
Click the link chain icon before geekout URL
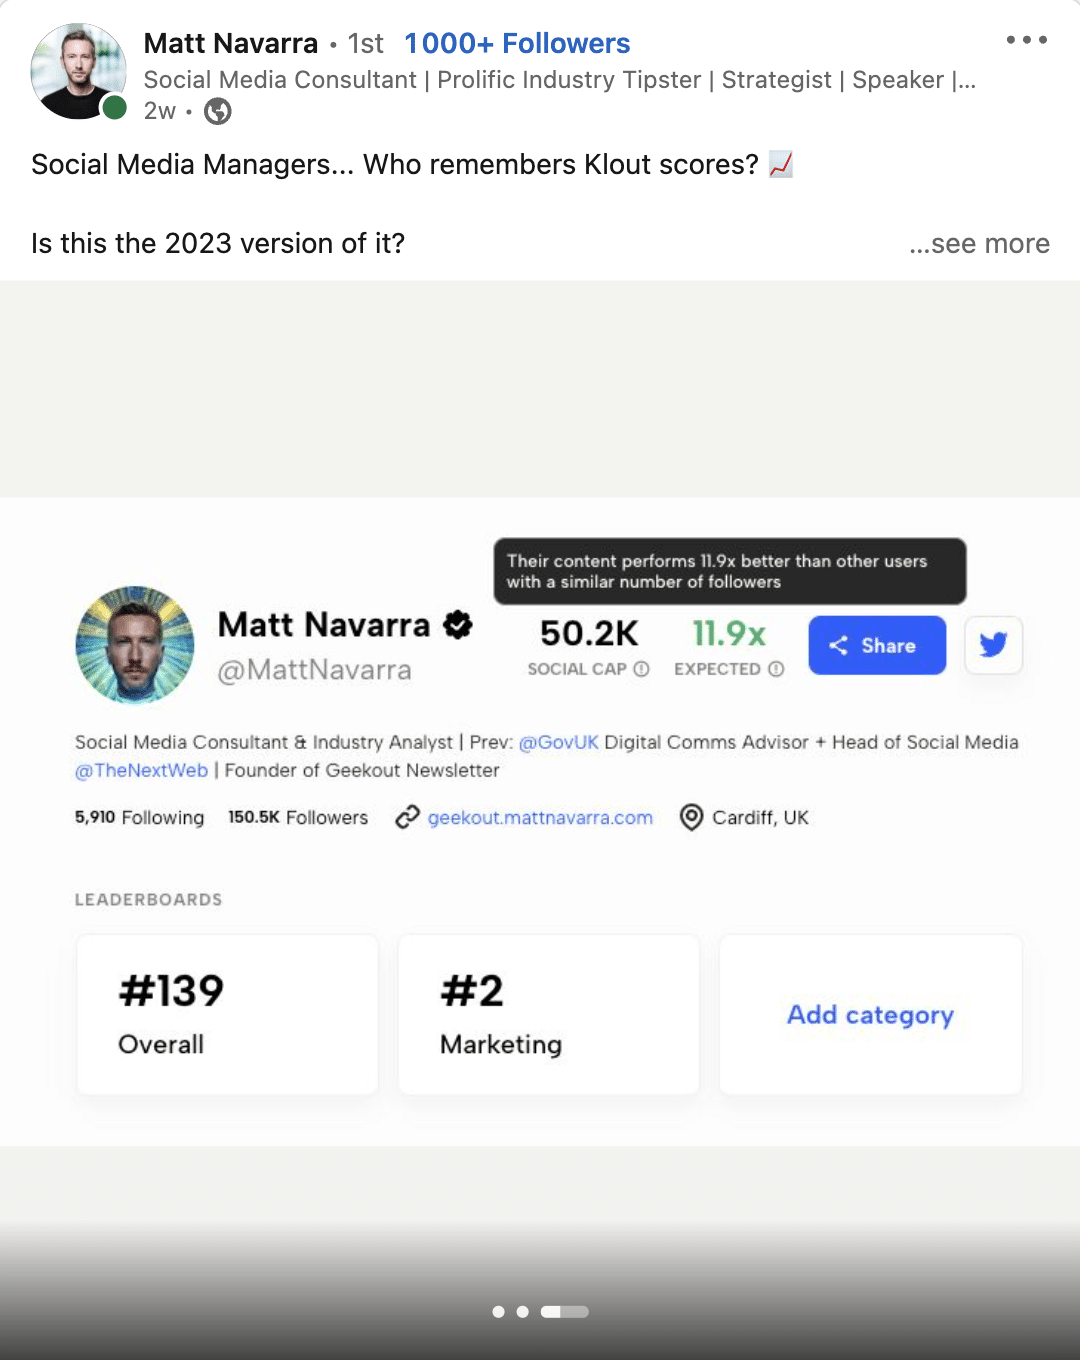[407, 817]
